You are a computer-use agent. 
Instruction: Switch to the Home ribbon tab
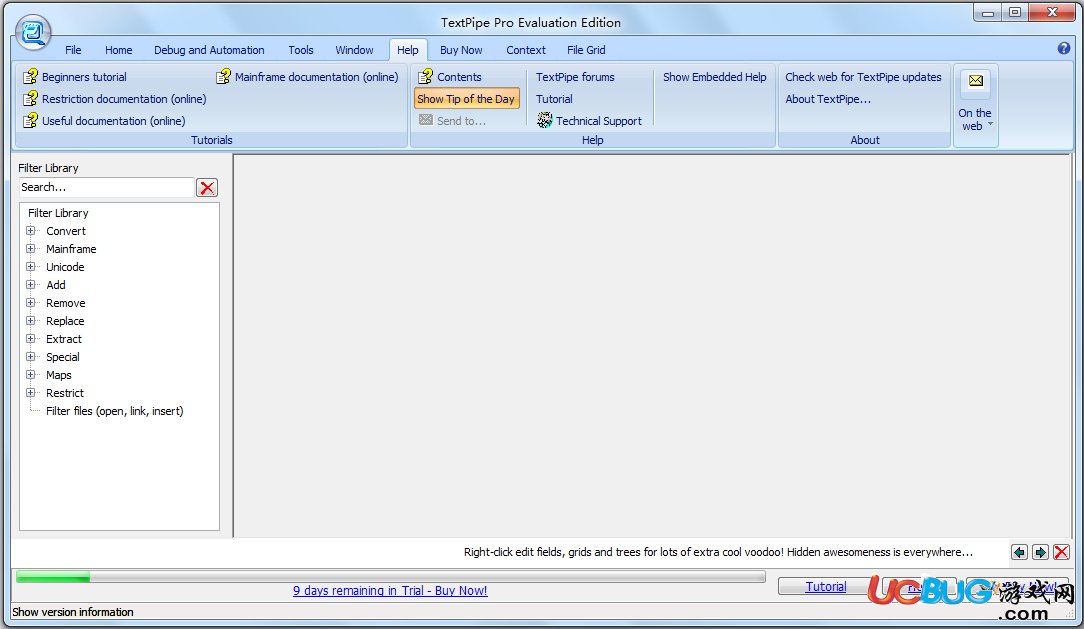coord(118,50)
